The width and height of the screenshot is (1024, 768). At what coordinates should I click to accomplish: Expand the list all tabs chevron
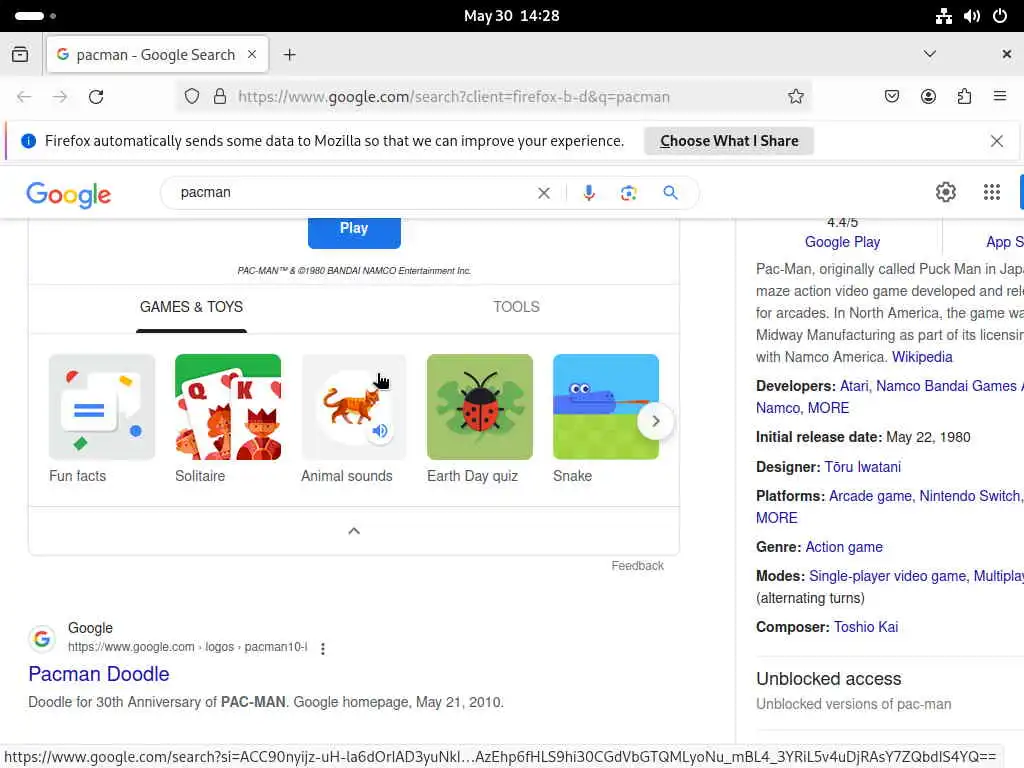click(929, 54)
